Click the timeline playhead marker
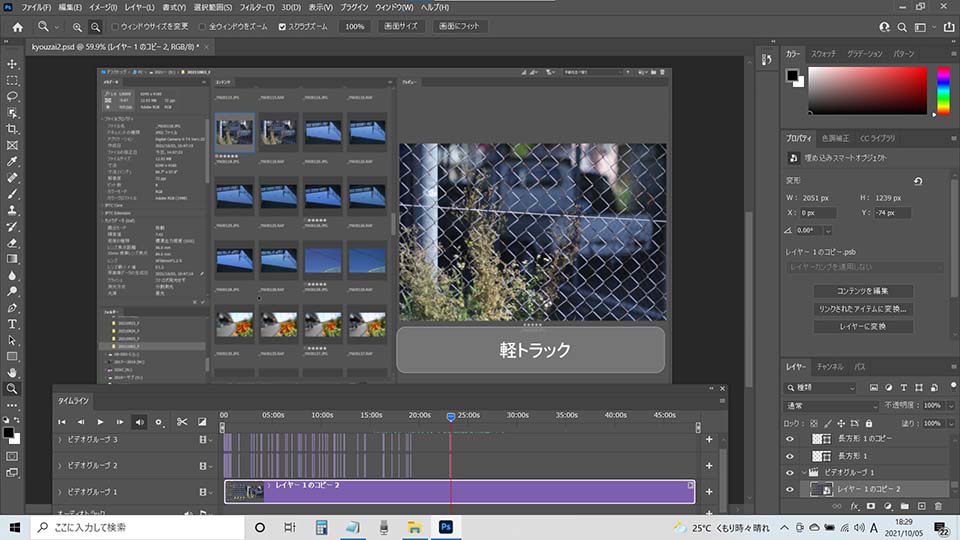The image size is (960, 540). pos(451,417)
